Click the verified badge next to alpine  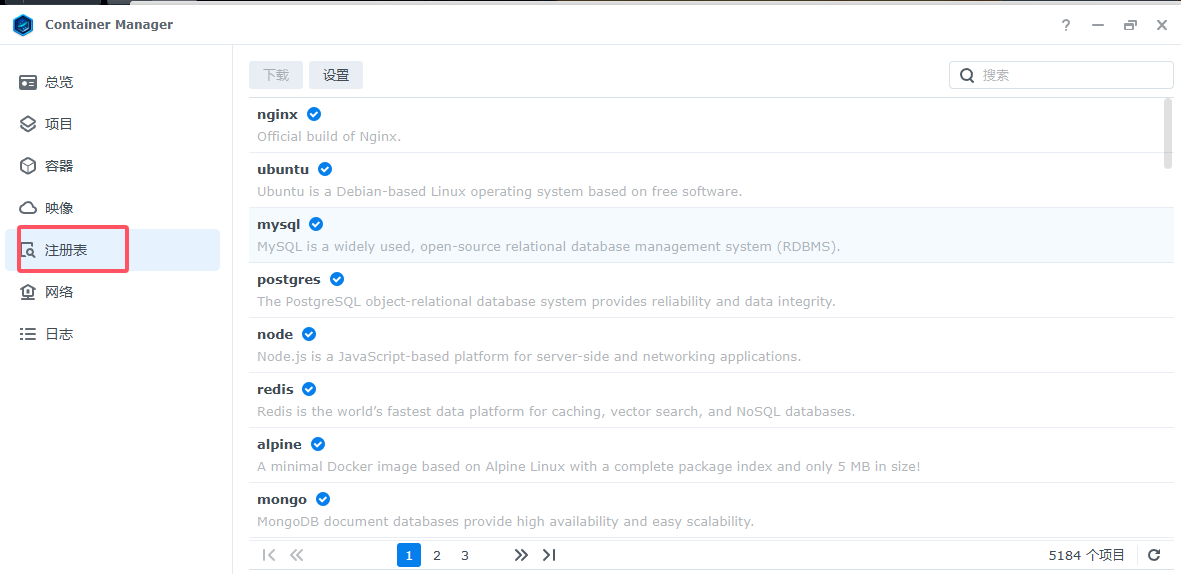(318, 444)
